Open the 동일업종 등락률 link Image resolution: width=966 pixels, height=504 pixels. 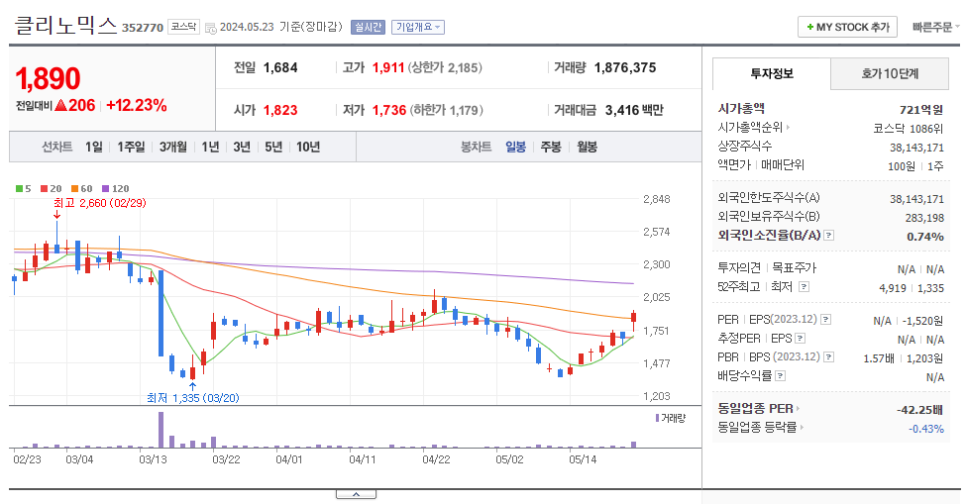(760, 427)
